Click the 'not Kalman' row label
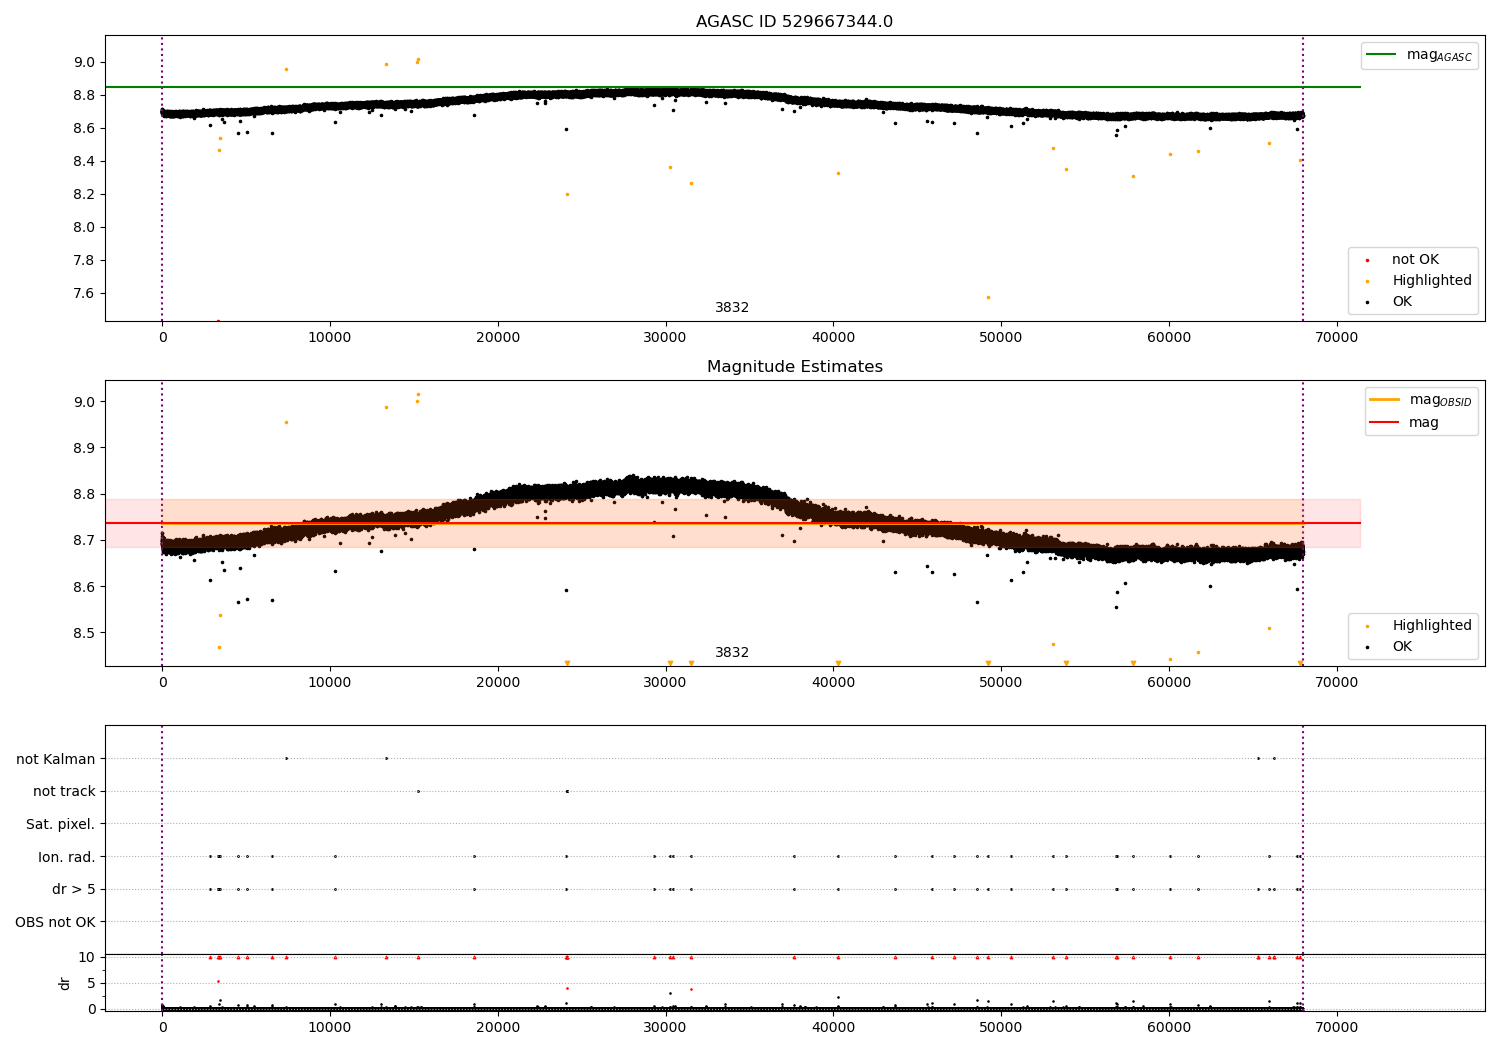1500x1050 pixels. 56,759
